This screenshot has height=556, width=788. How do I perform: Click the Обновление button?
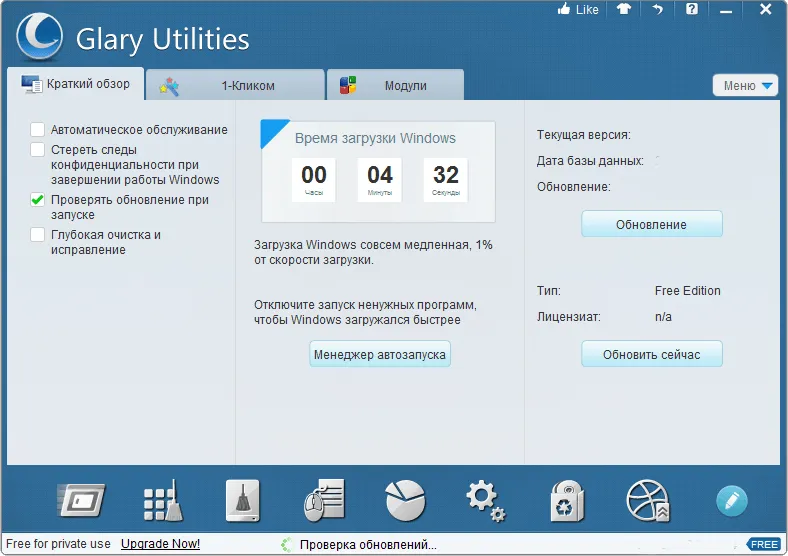[652, 224]
